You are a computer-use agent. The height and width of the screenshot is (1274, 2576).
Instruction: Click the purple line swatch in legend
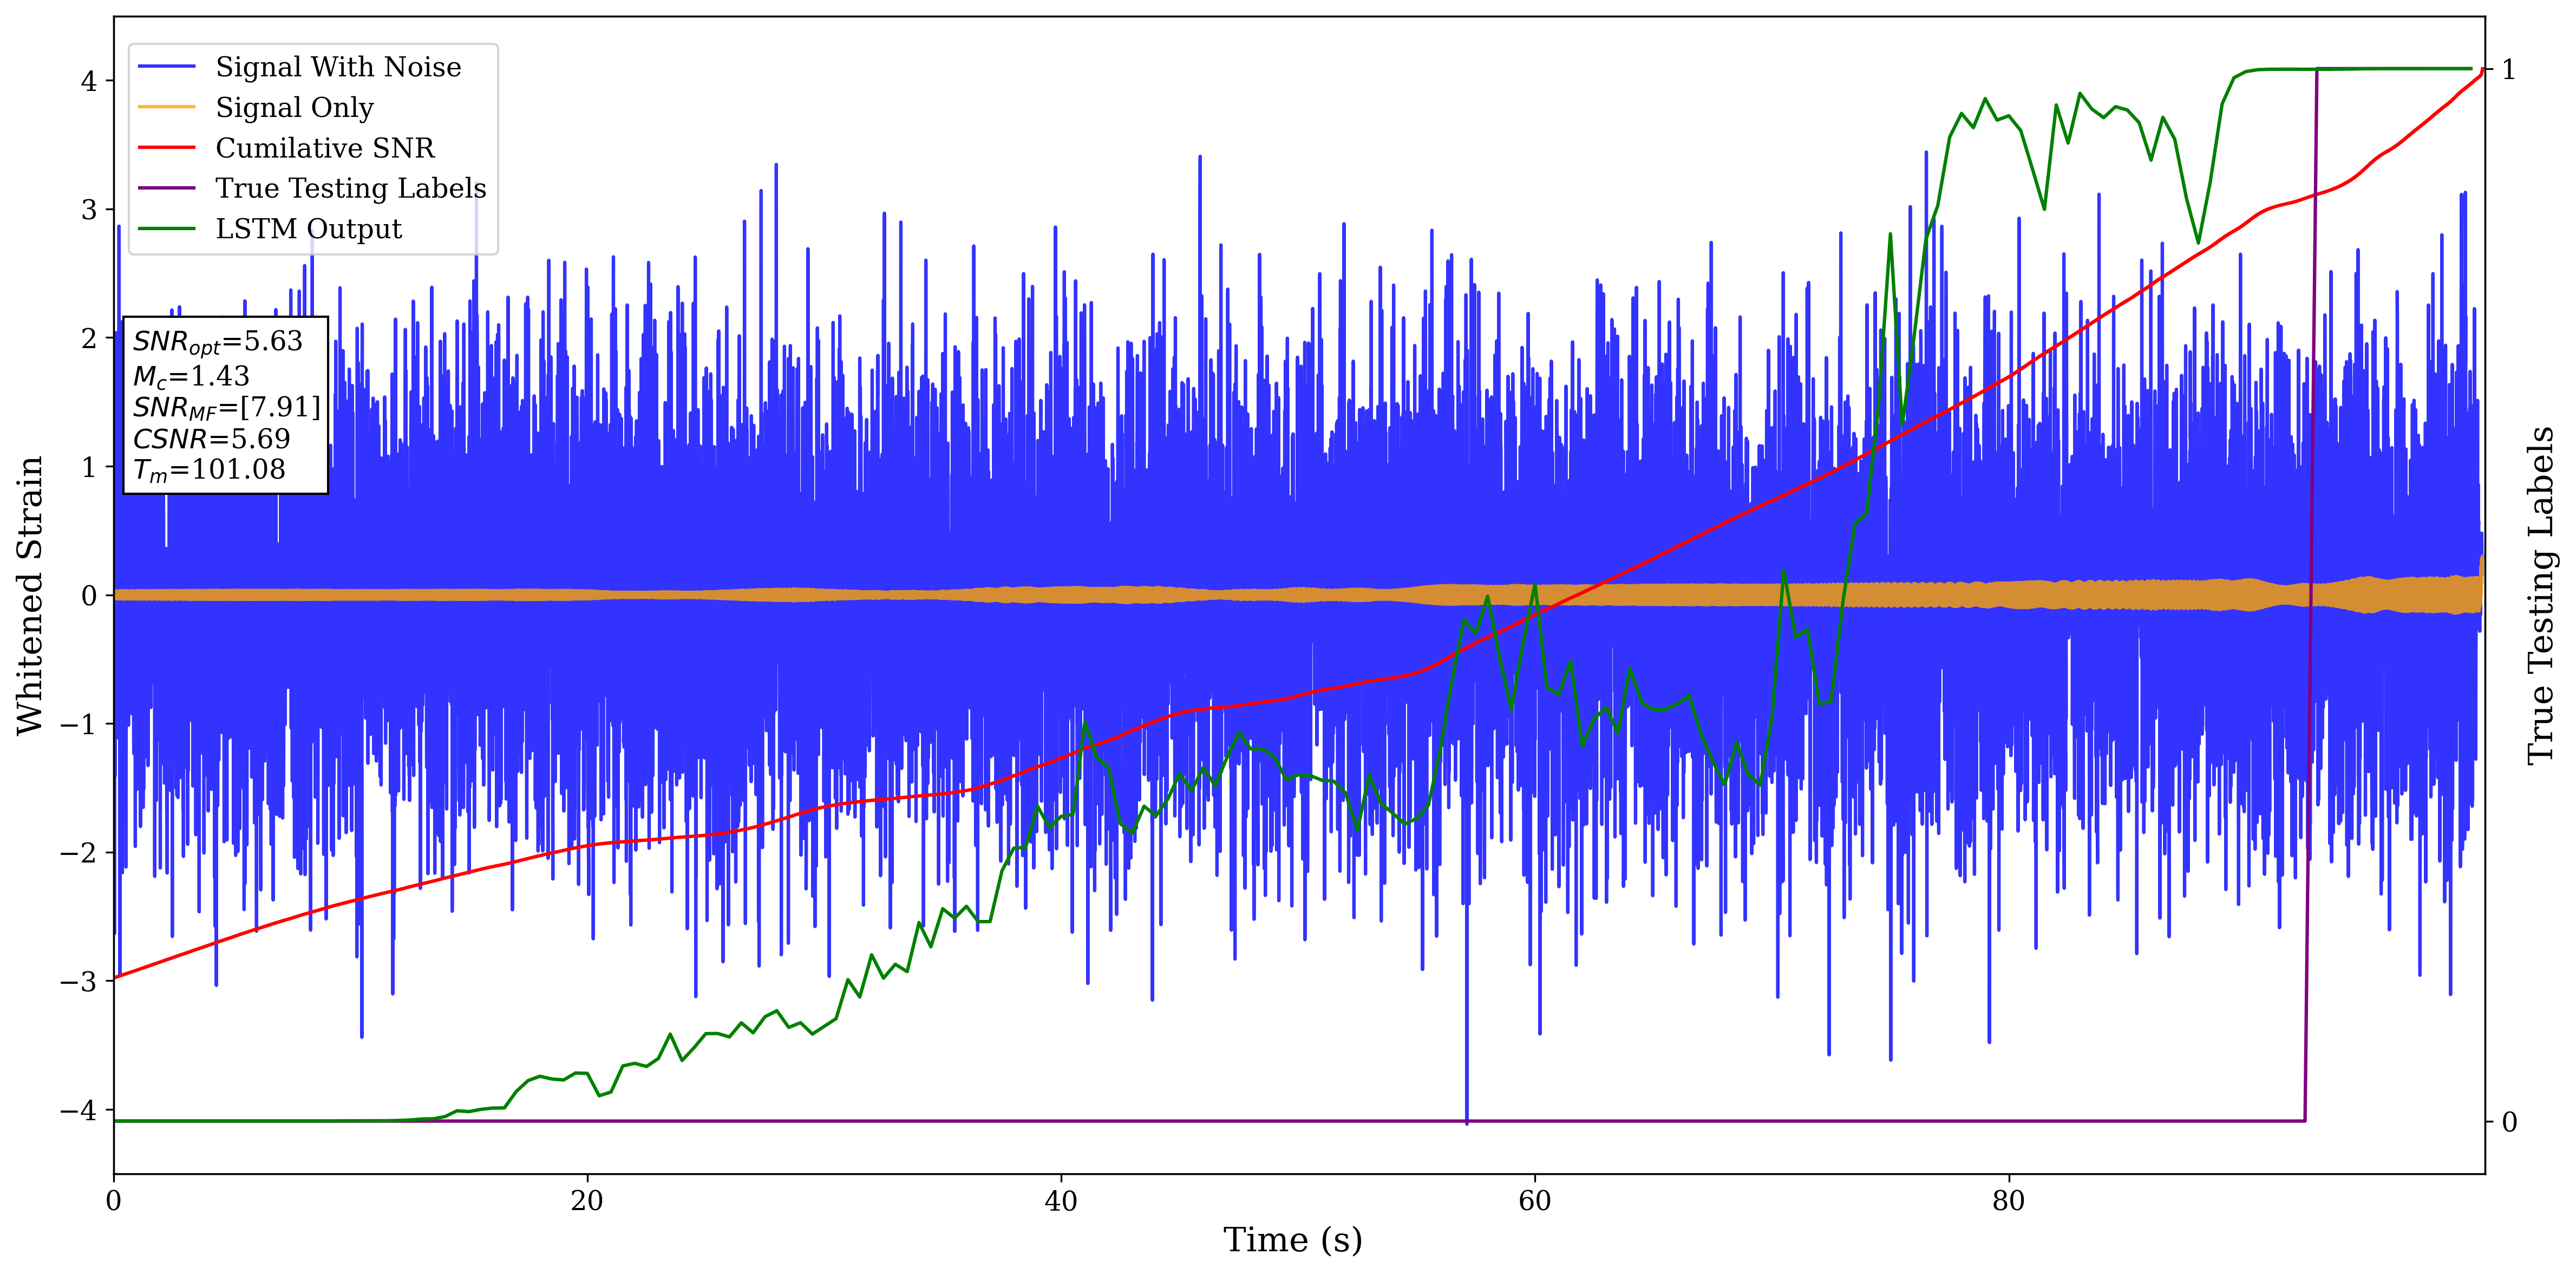coord(166,188)
